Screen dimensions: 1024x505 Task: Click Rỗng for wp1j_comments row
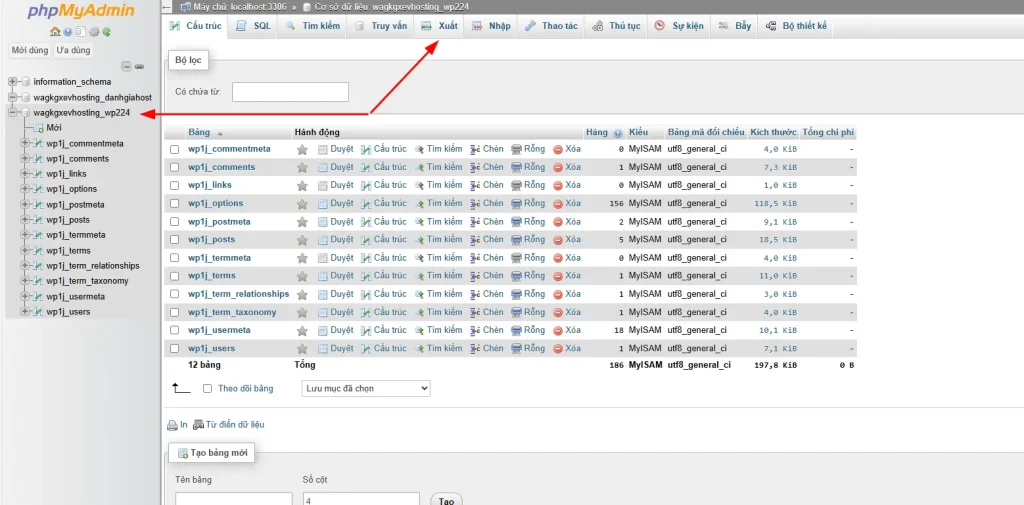pos(528,167)
